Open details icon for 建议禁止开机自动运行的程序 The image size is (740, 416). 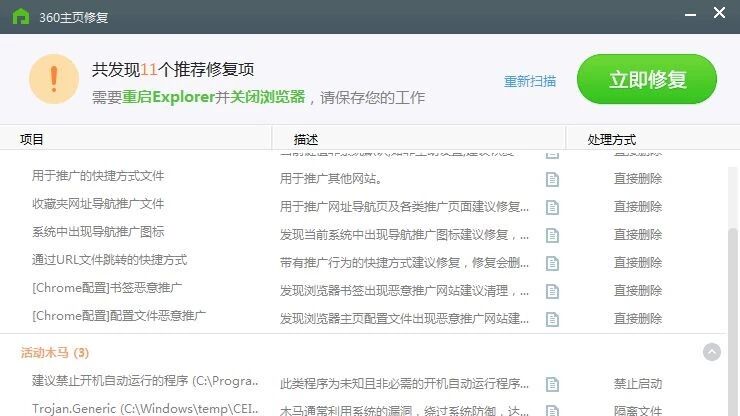(552, 384)
